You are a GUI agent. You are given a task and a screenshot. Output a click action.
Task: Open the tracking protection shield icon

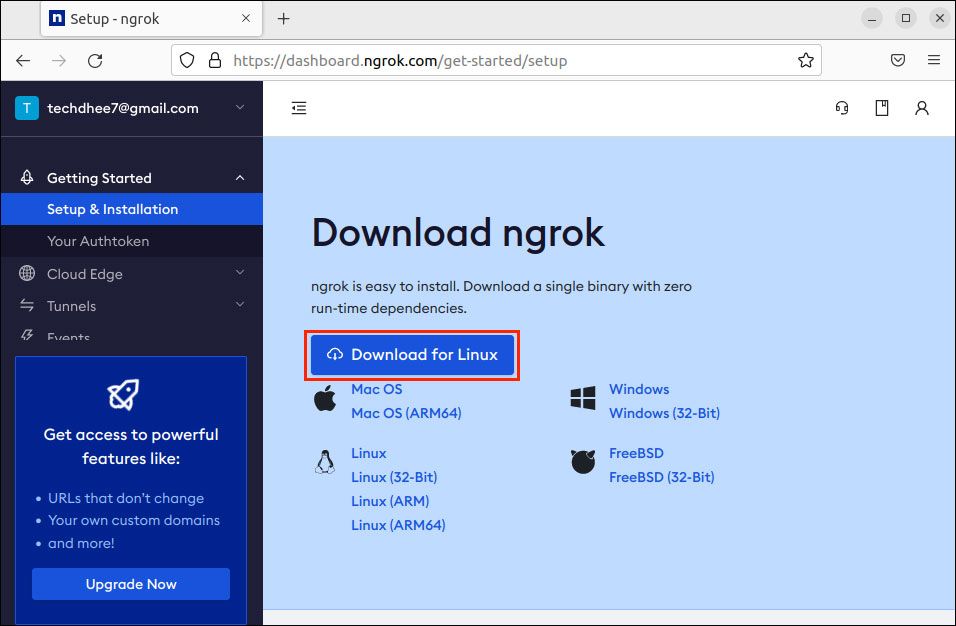tap(187, 60)
